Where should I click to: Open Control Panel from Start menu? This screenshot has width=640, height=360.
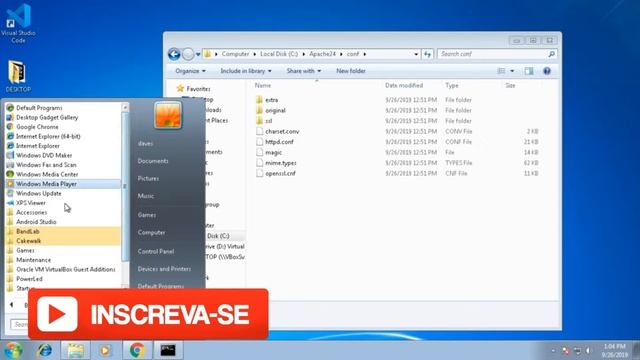pos(156,251)
